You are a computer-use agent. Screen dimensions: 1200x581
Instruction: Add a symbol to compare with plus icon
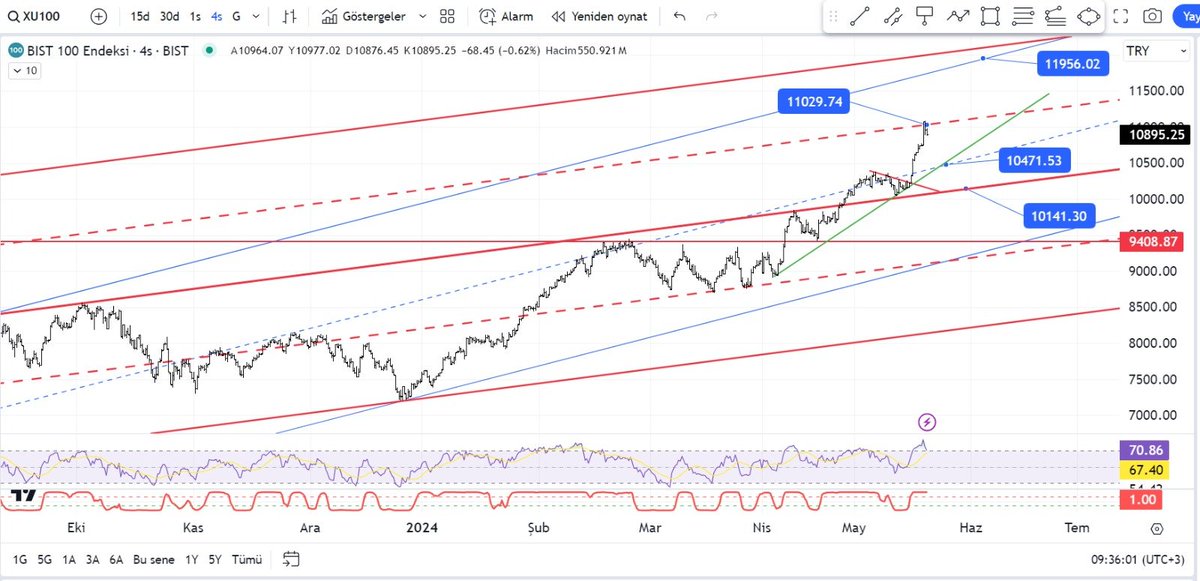point(98,16)
